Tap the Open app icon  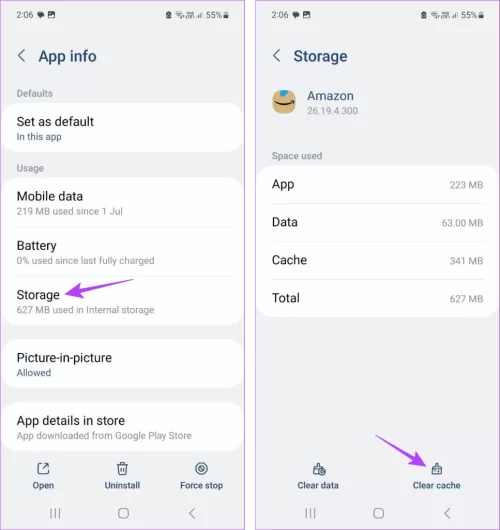click(x=43, y=468)
